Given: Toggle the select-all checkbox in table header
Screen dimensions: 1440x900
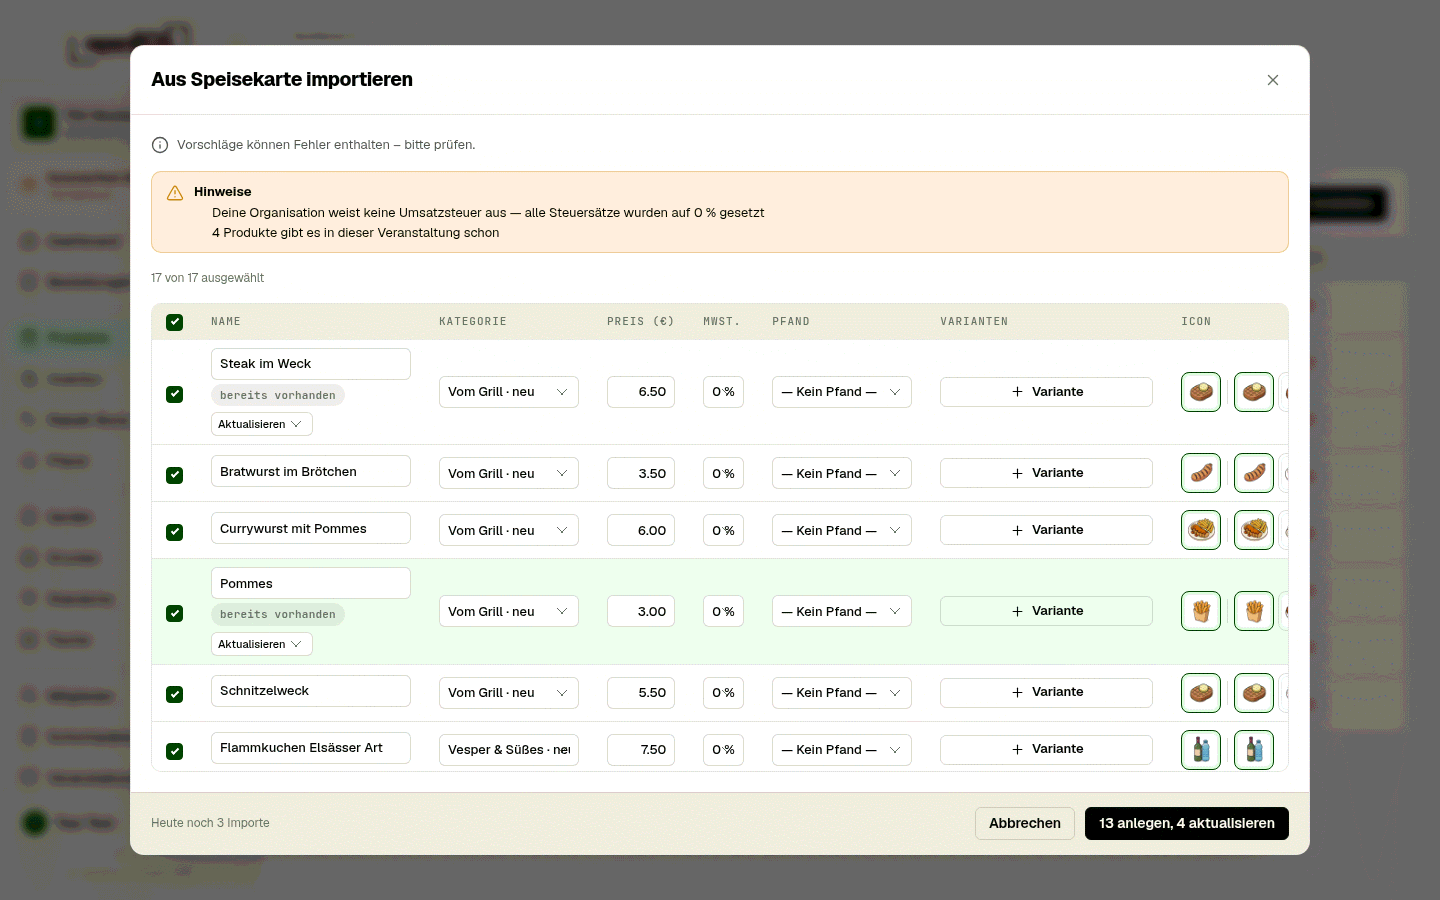Looking at the screenshot, I should tap(175, 322).
